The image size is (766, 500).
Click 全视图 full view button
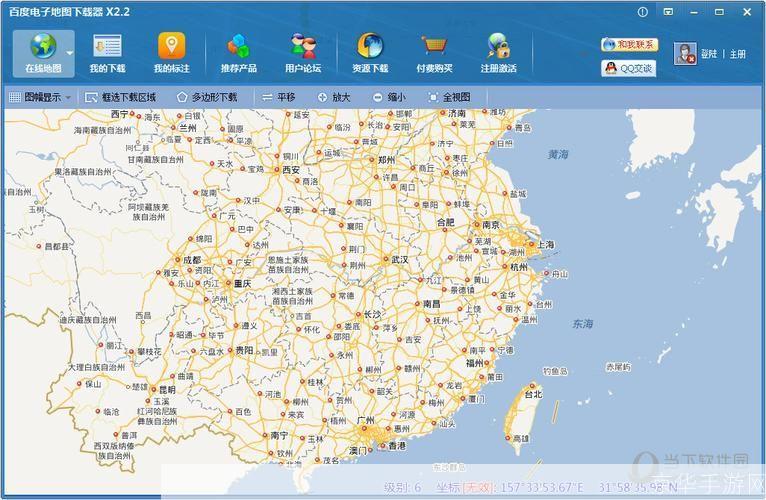[x=449, y=98]
